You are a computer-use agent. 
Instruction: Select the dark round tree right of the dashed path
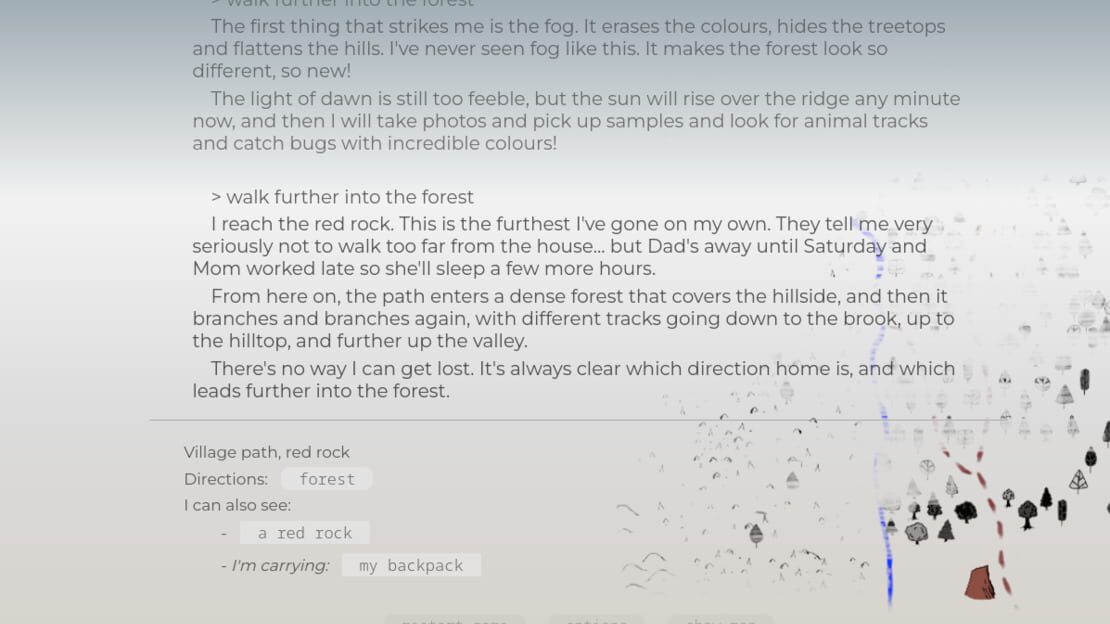pyautogui.click(x=1028, y=513)
